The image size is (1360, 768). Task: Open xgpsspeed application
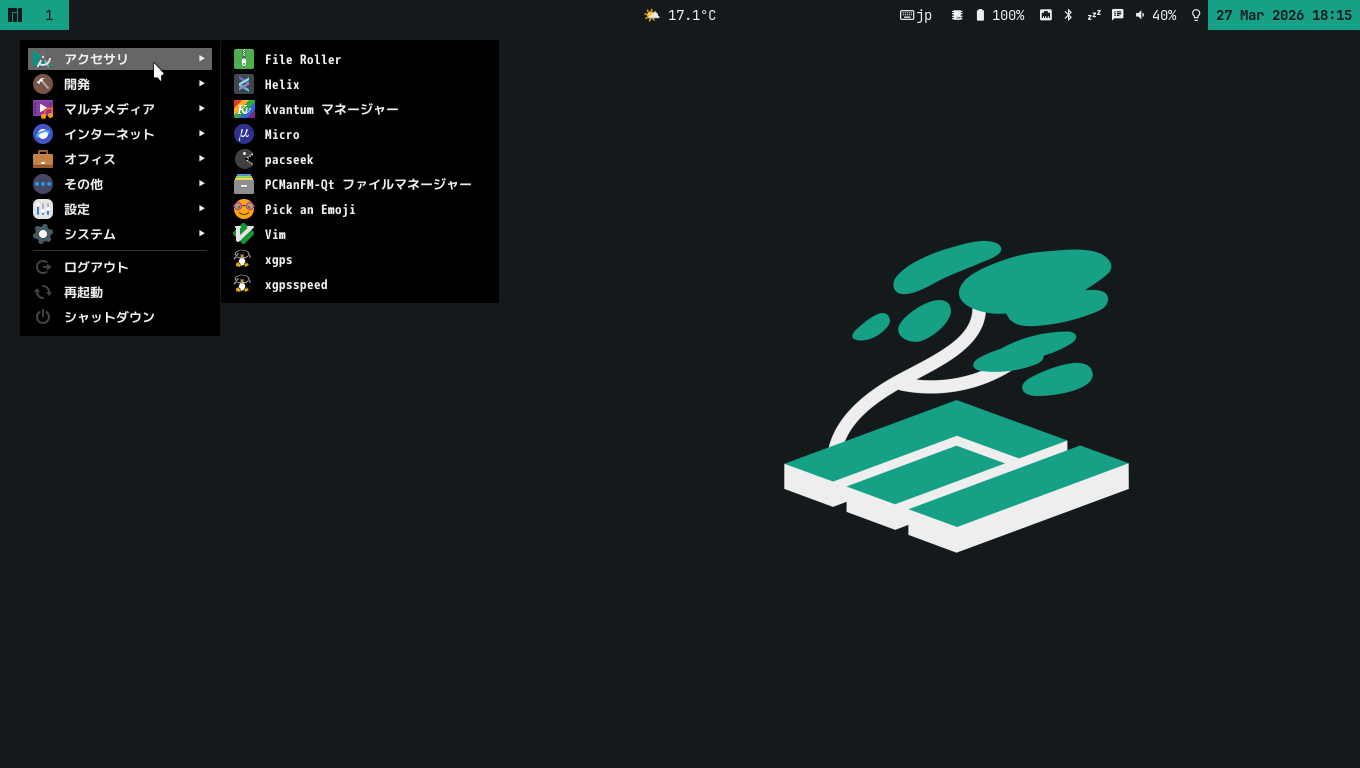tap(295, 285)
